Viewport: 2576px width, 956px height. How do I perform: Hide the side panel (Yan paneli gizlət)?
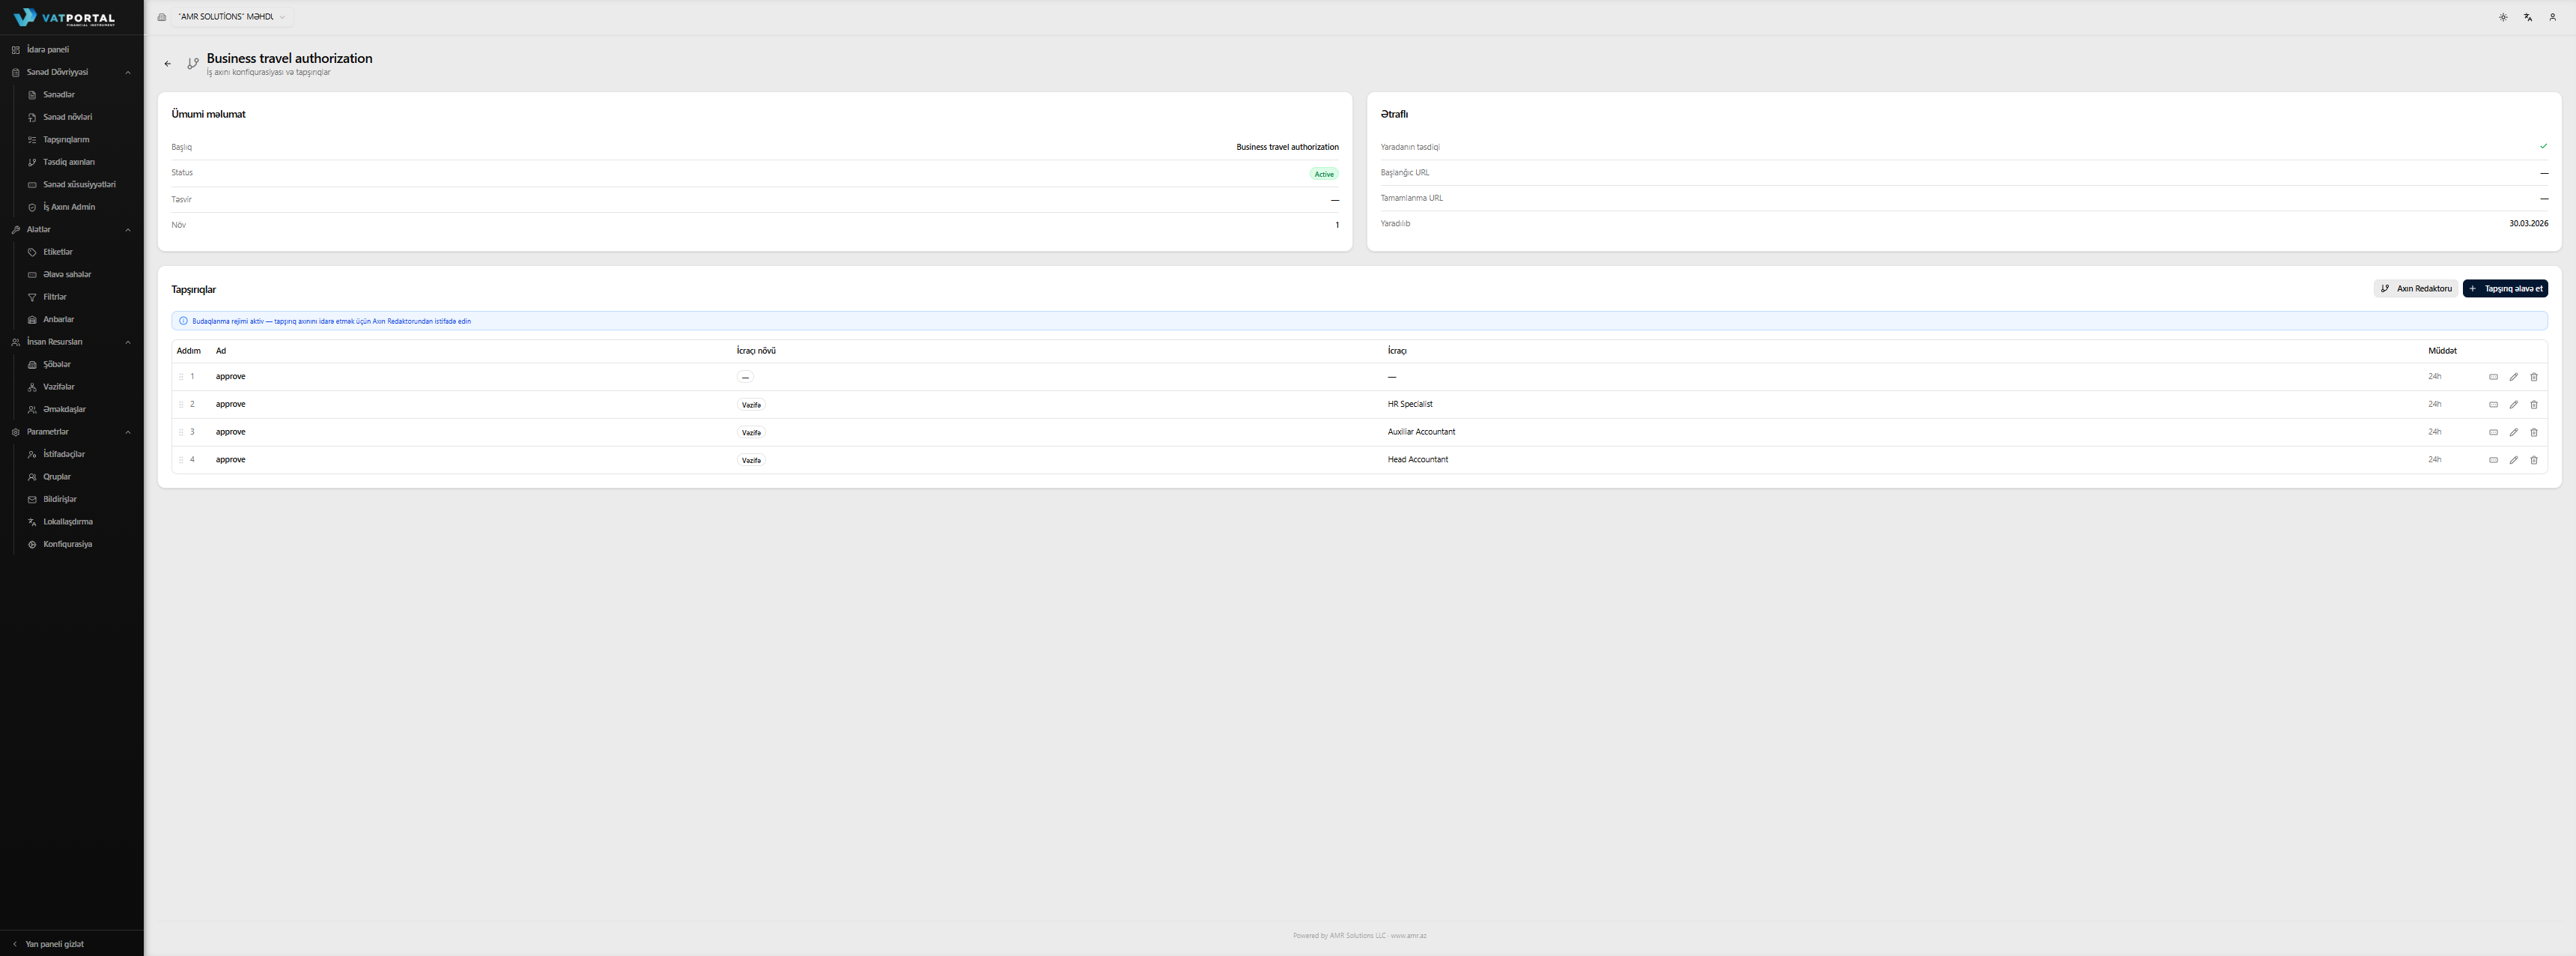point(48,944)
